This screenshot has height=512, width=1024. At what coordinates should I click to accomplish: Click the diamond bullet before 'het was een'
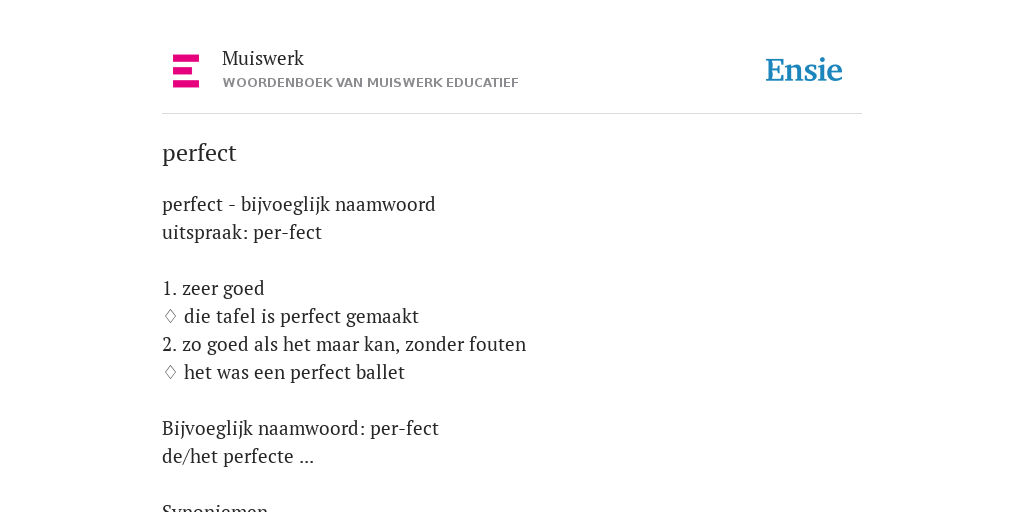coord(170,373)
